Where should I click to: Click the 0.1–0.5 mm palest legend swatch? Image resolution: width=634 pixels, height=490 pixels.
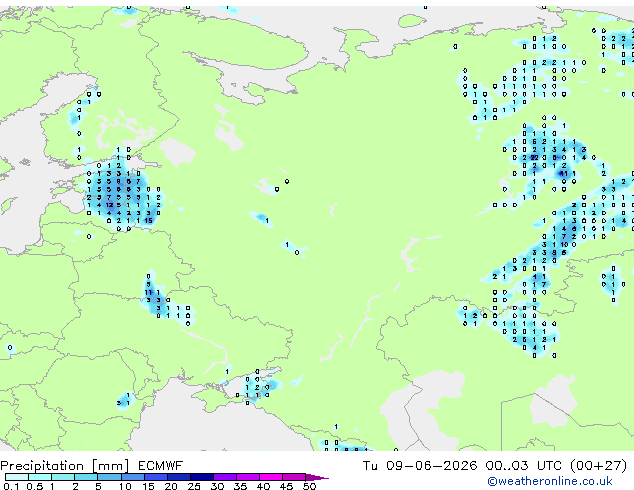[17, 477]
